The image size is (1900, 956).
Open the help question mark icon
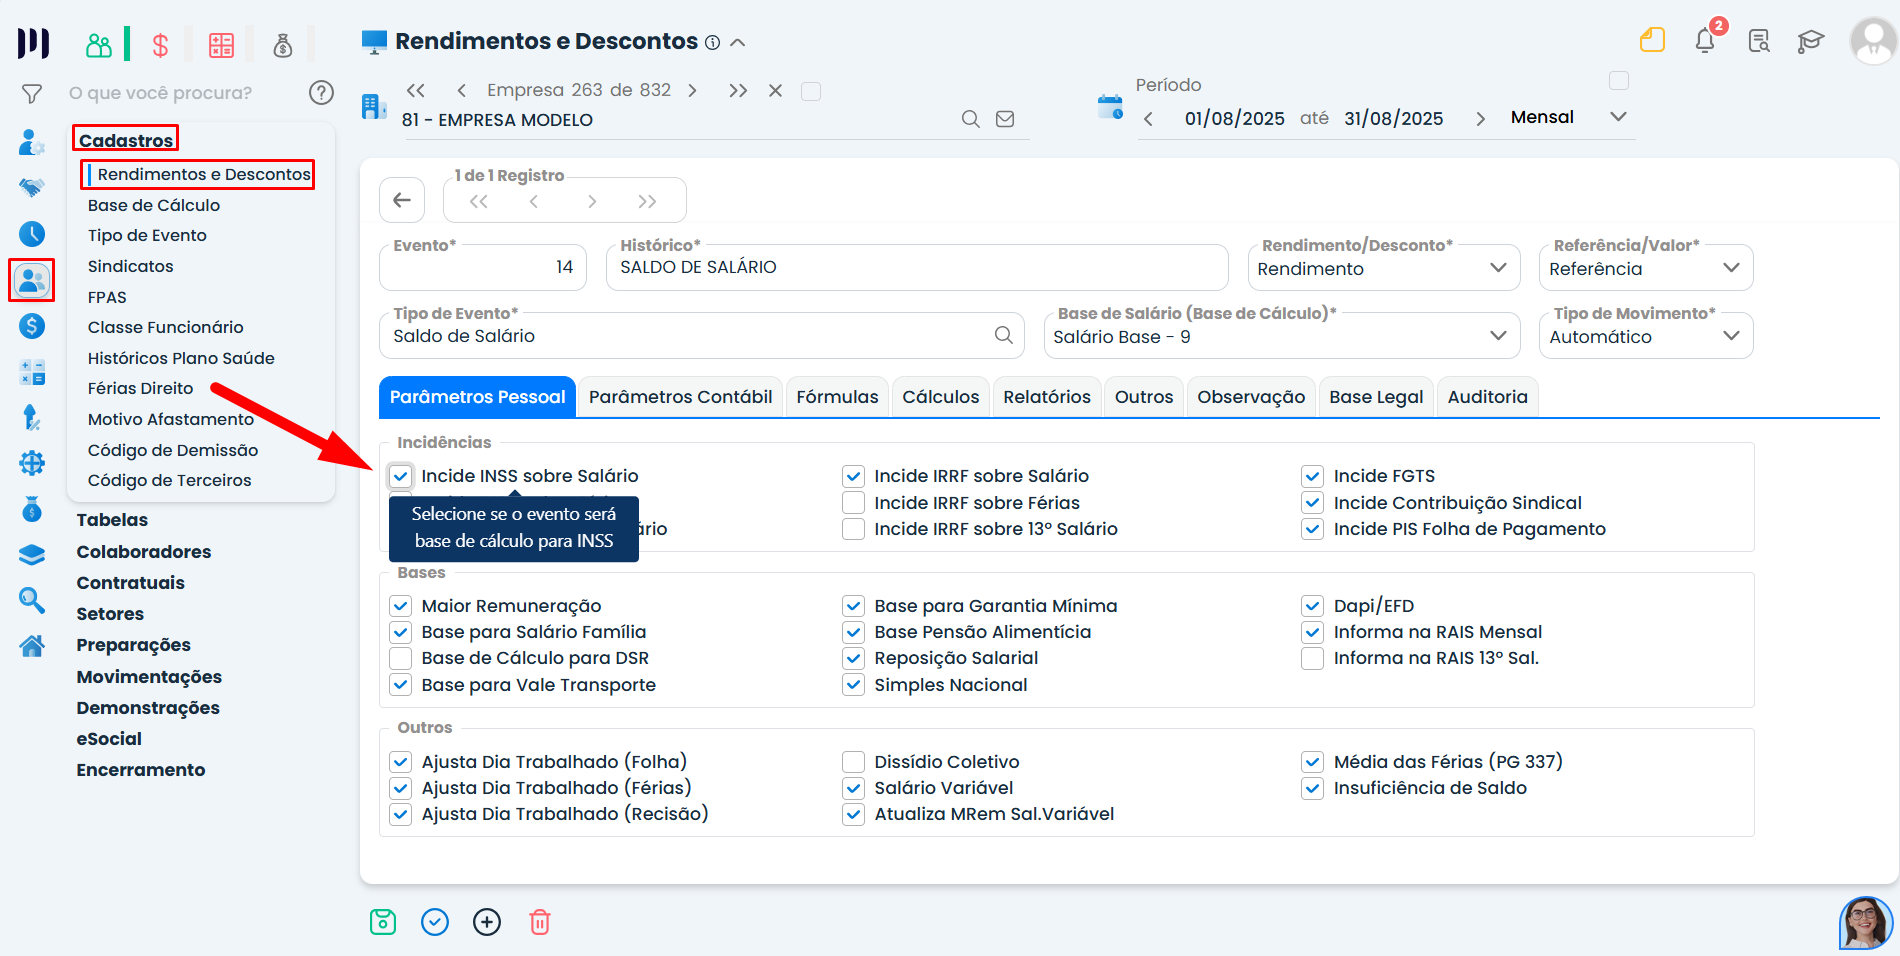pyautogui.click(x=321, y=93)
